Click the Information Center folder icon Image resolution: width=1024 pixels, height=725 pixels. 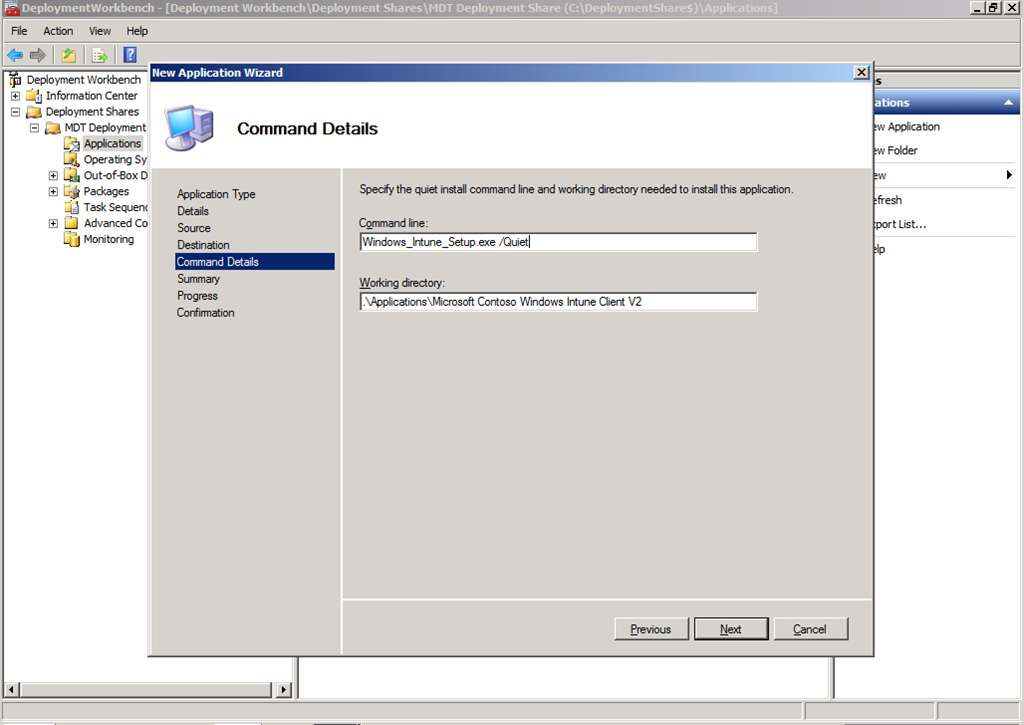pyautogui.click(x=33, y=96)
